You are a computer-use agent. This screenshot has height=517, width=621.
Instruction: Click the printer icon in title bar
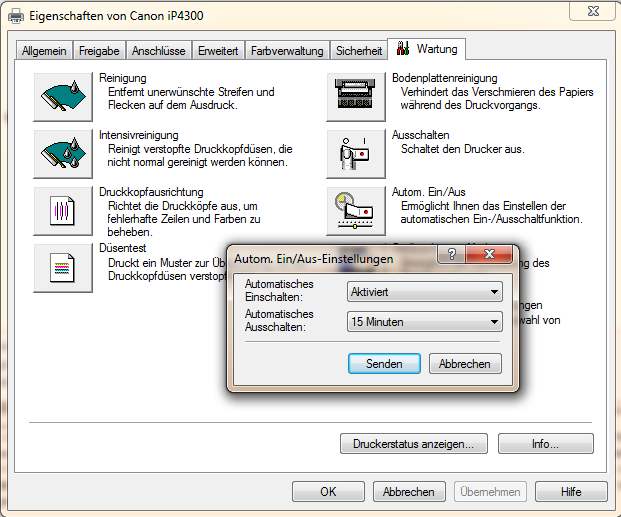point(16,16)
